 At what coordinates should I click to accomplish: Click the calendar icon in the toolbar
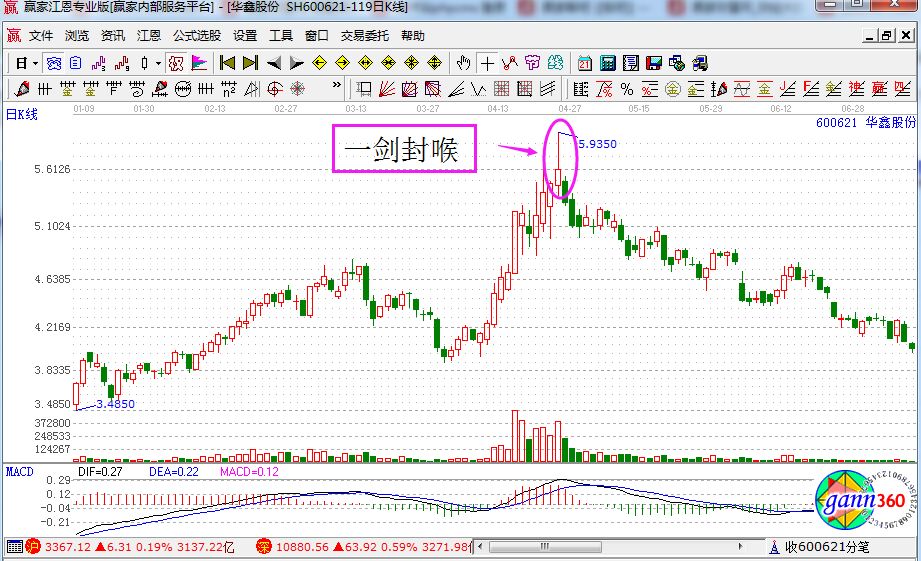[585, 63]
